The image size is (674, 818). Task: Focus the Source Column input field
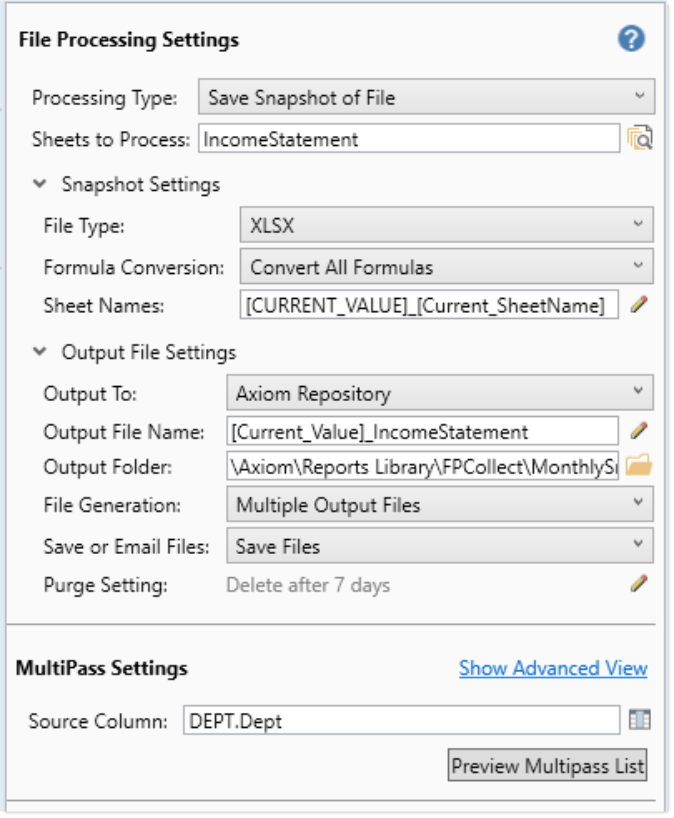point(401,720)
